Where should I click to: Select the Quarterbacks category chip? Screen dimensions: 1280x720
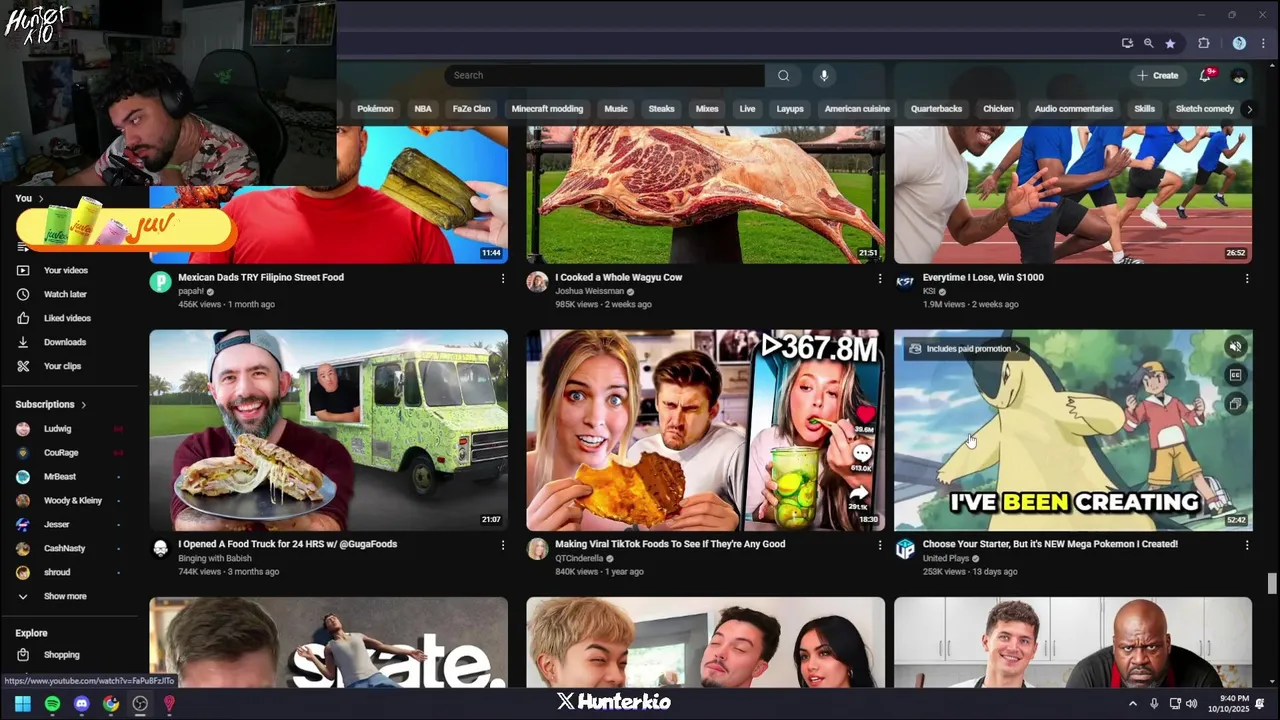[x=936, y=109]
